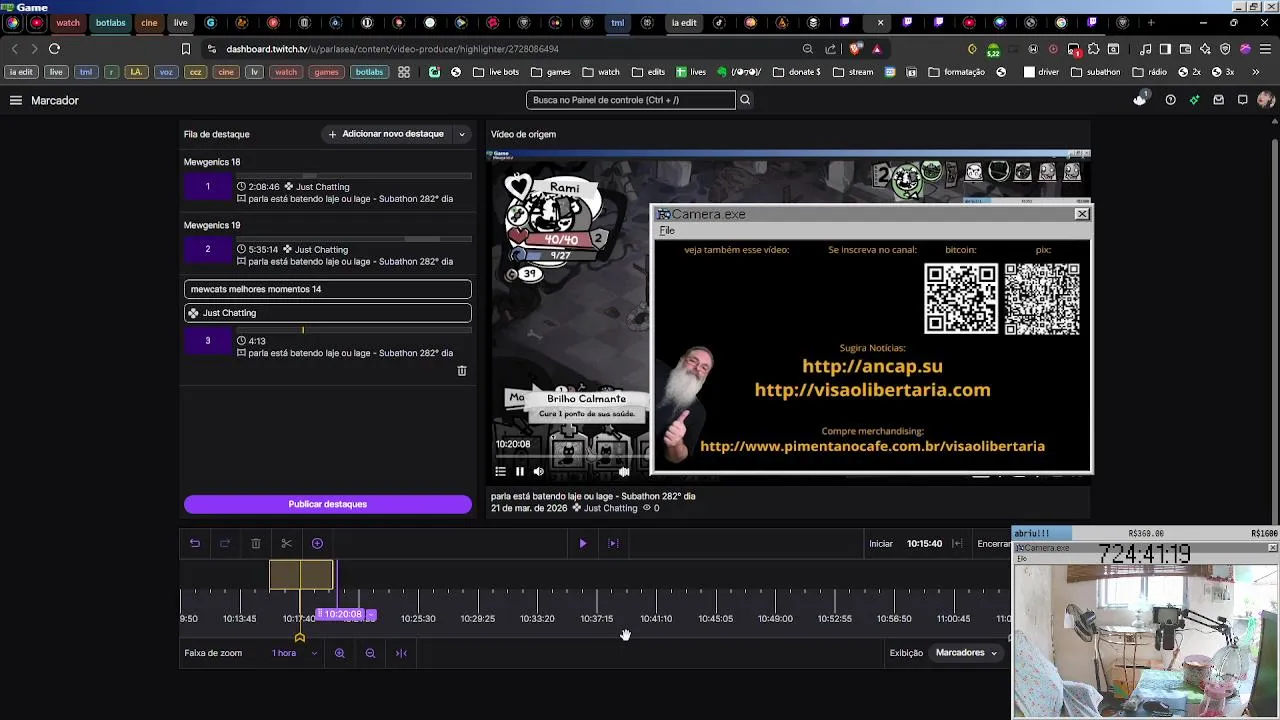Pause the source video player
This screenshot has height=720, width=1280.
[x=519, y=471]
